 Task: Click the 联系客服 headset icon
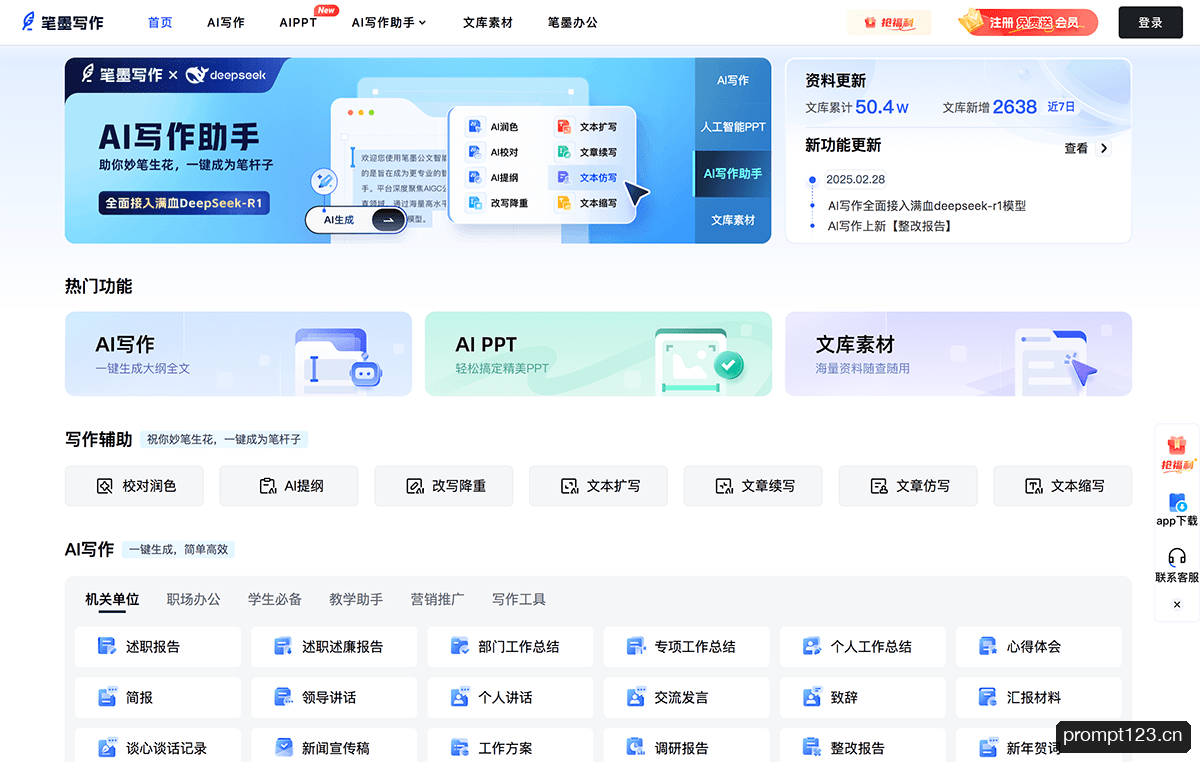point(1177,558)
